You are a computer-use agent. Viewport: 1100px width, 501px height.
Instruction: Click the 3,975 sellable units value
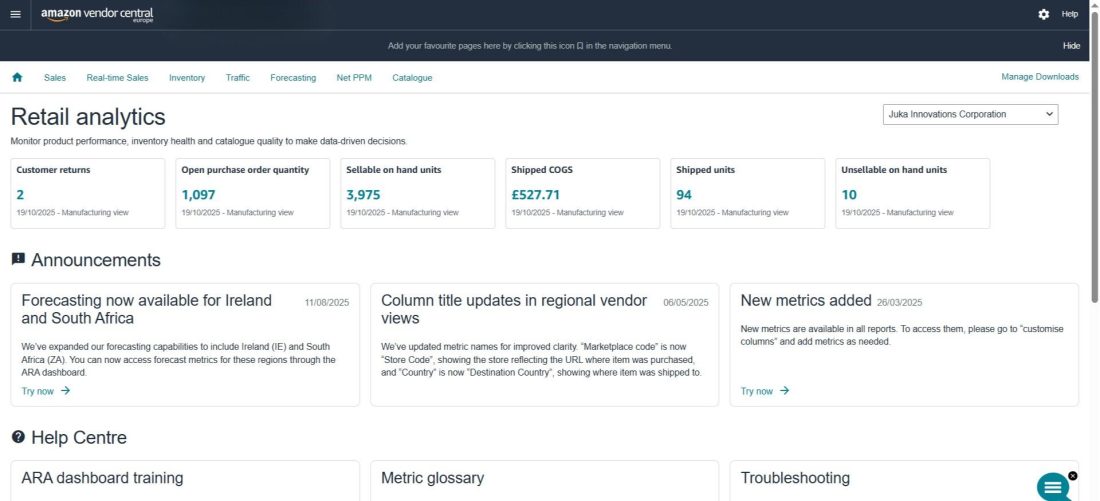[x=363, y=195]
